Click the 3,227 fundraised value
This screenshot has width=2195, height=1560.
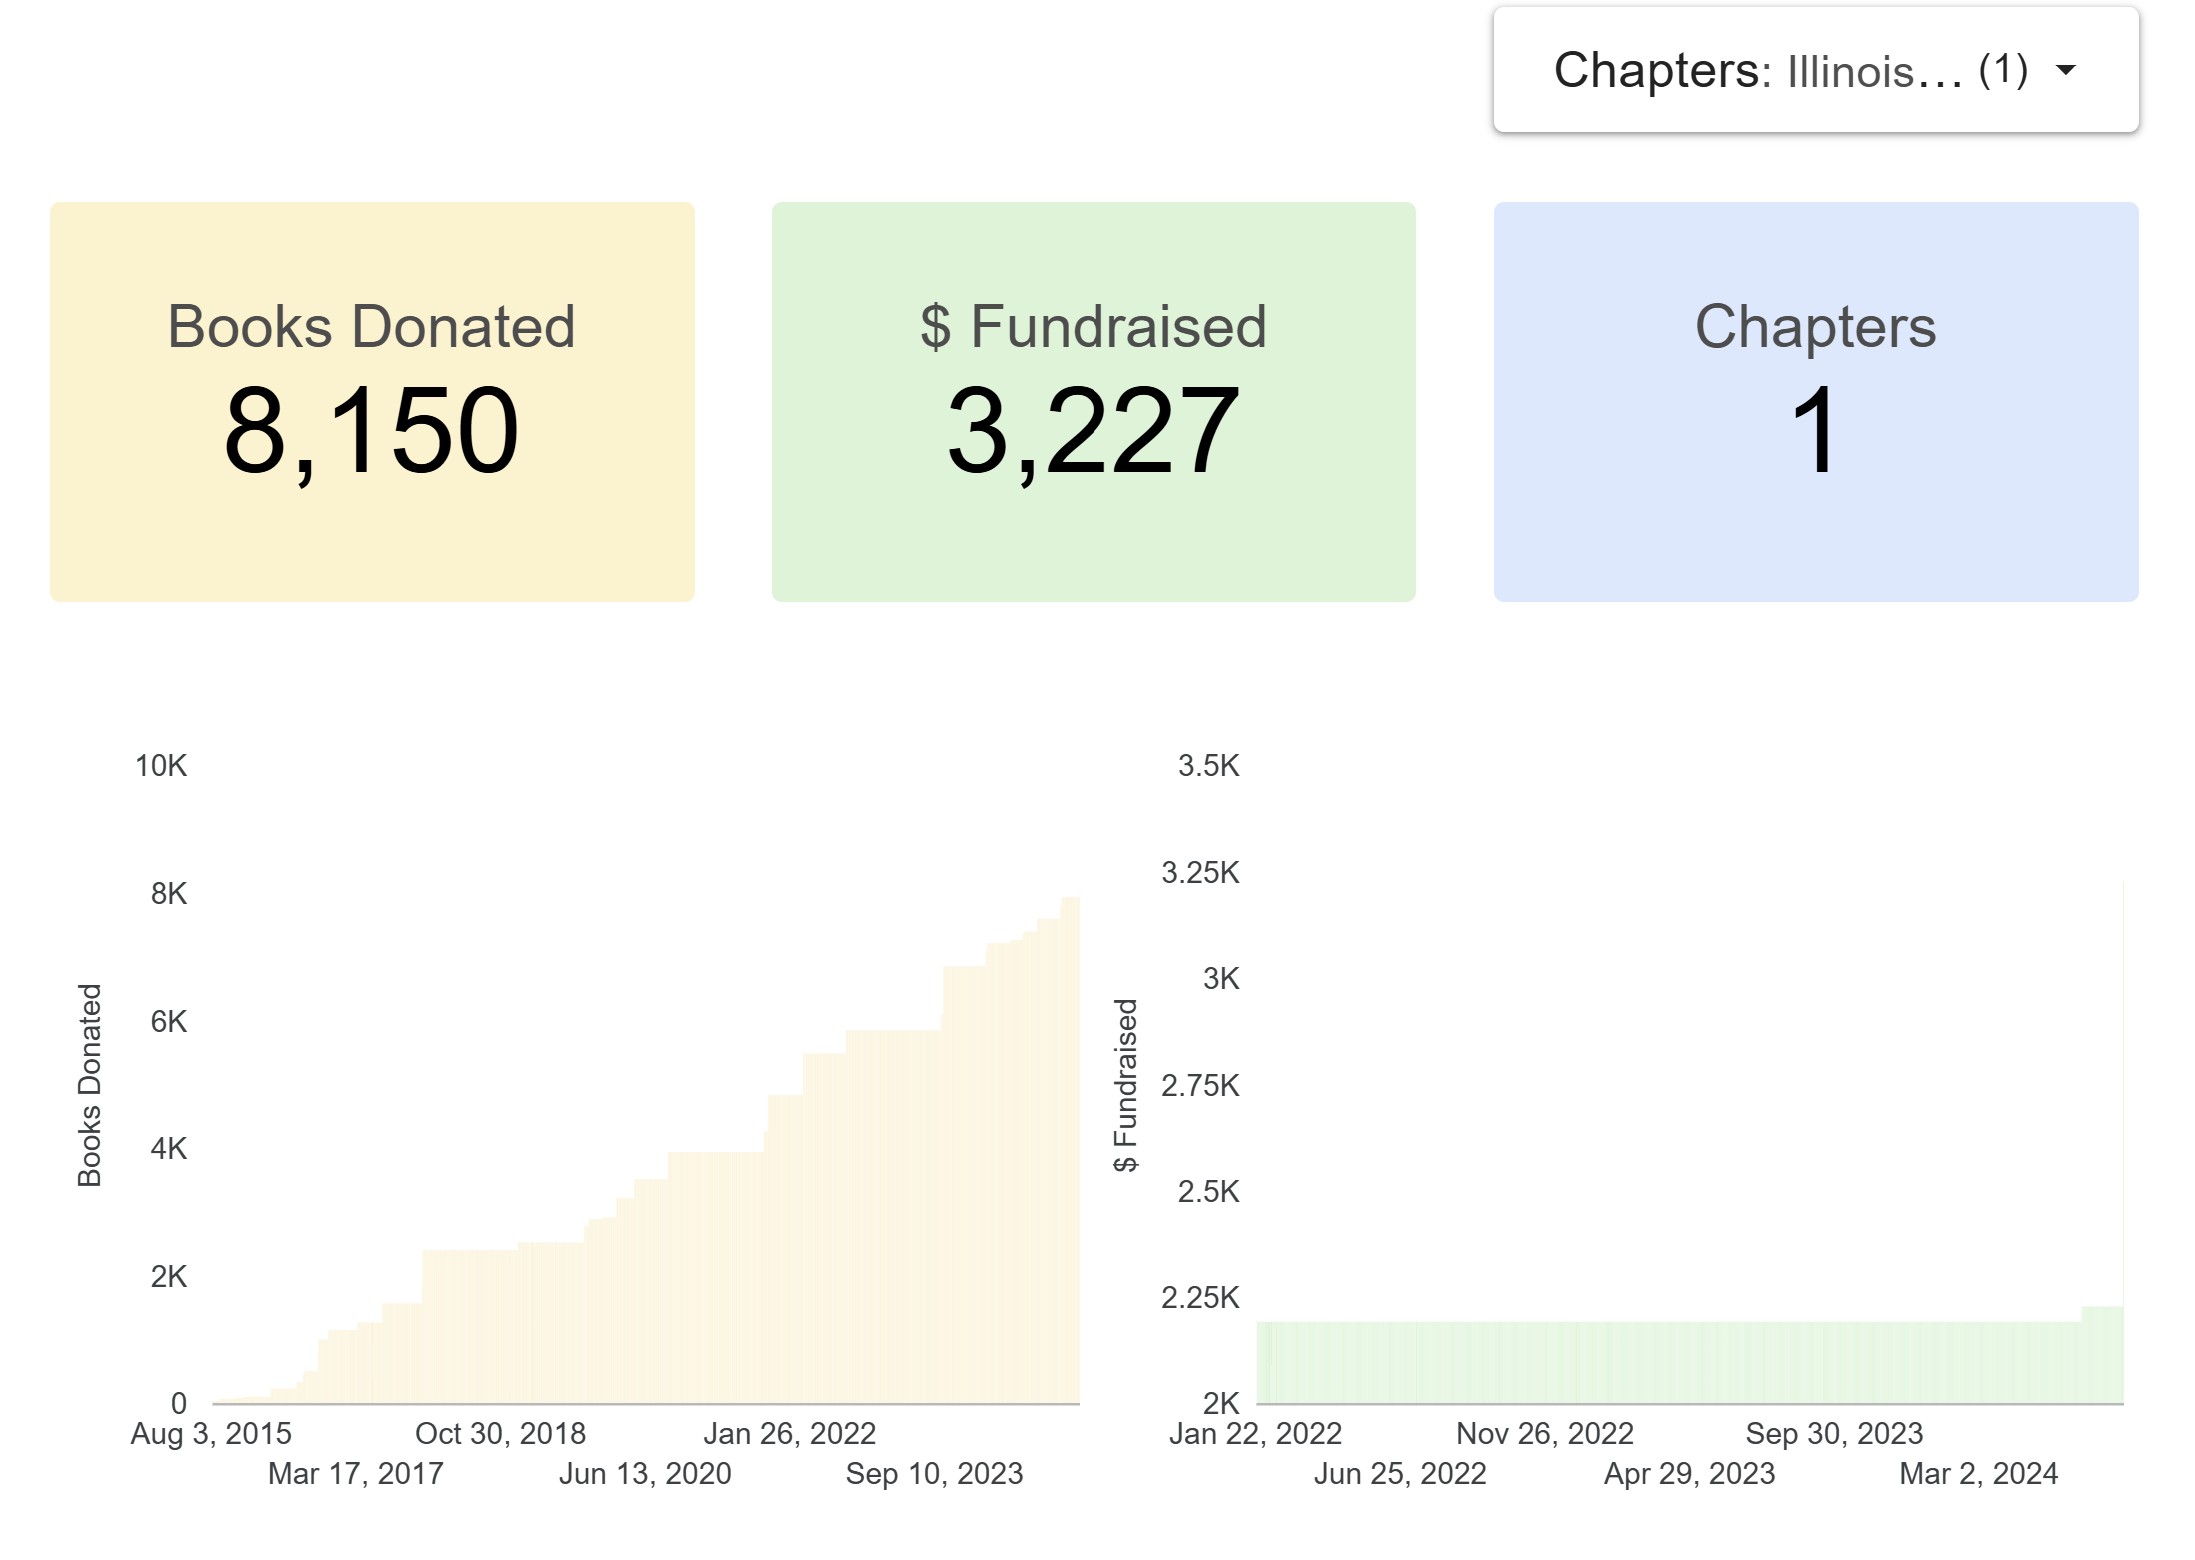click(x=1093, y=431)
